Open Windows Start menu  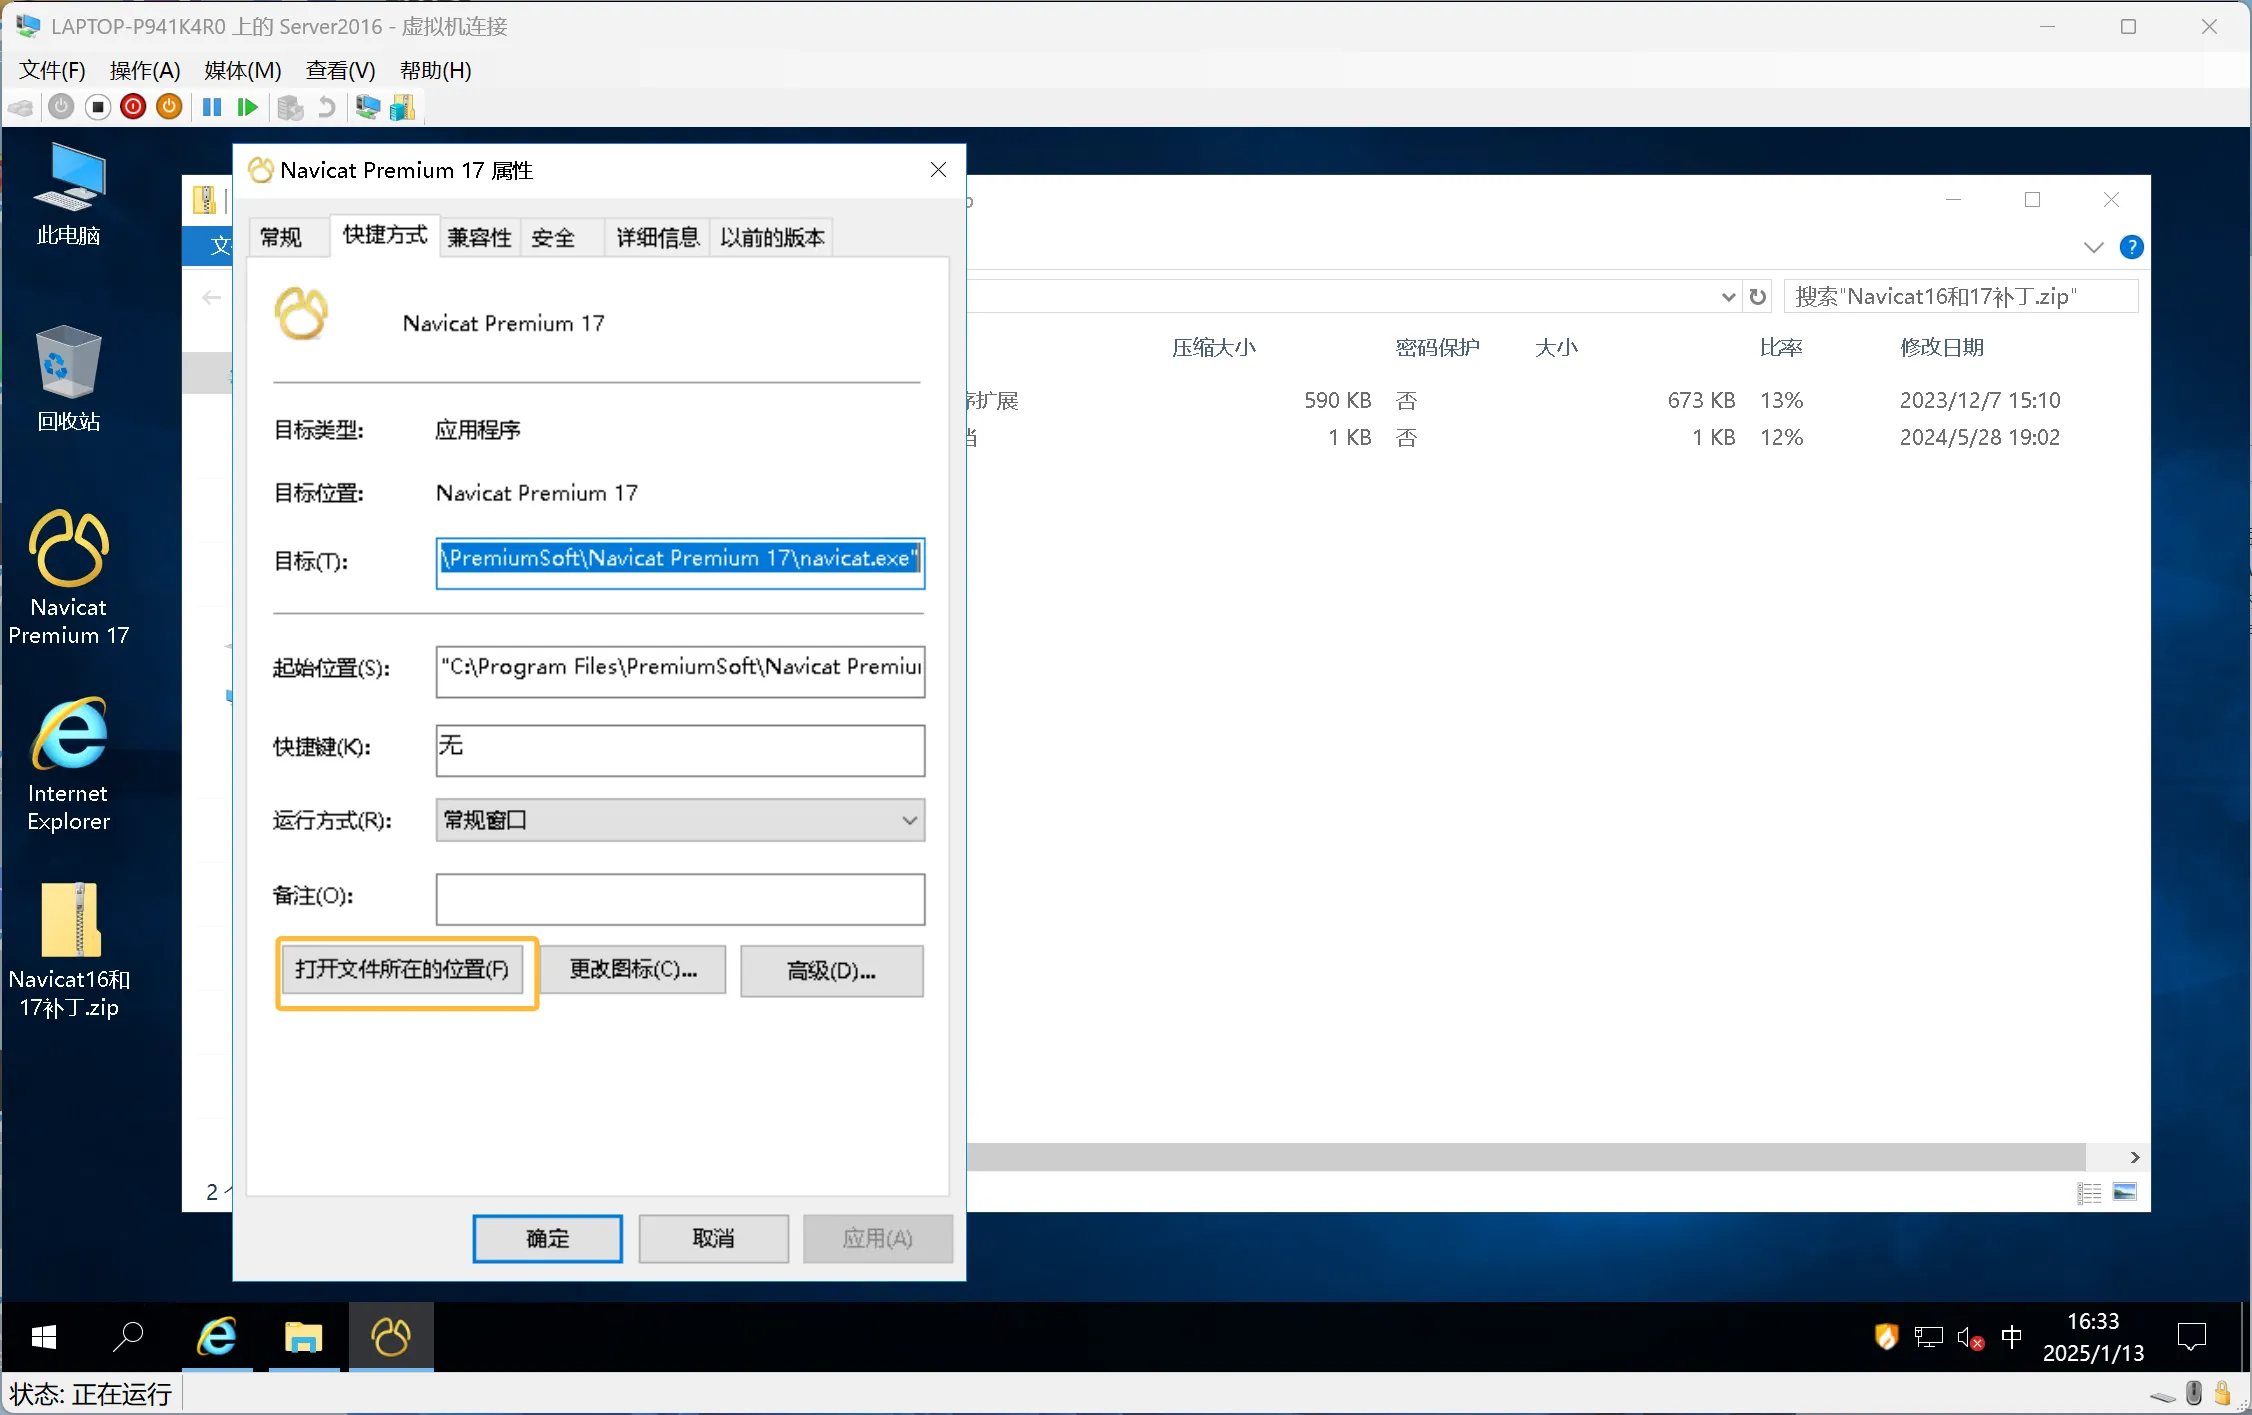point(44,1337)
